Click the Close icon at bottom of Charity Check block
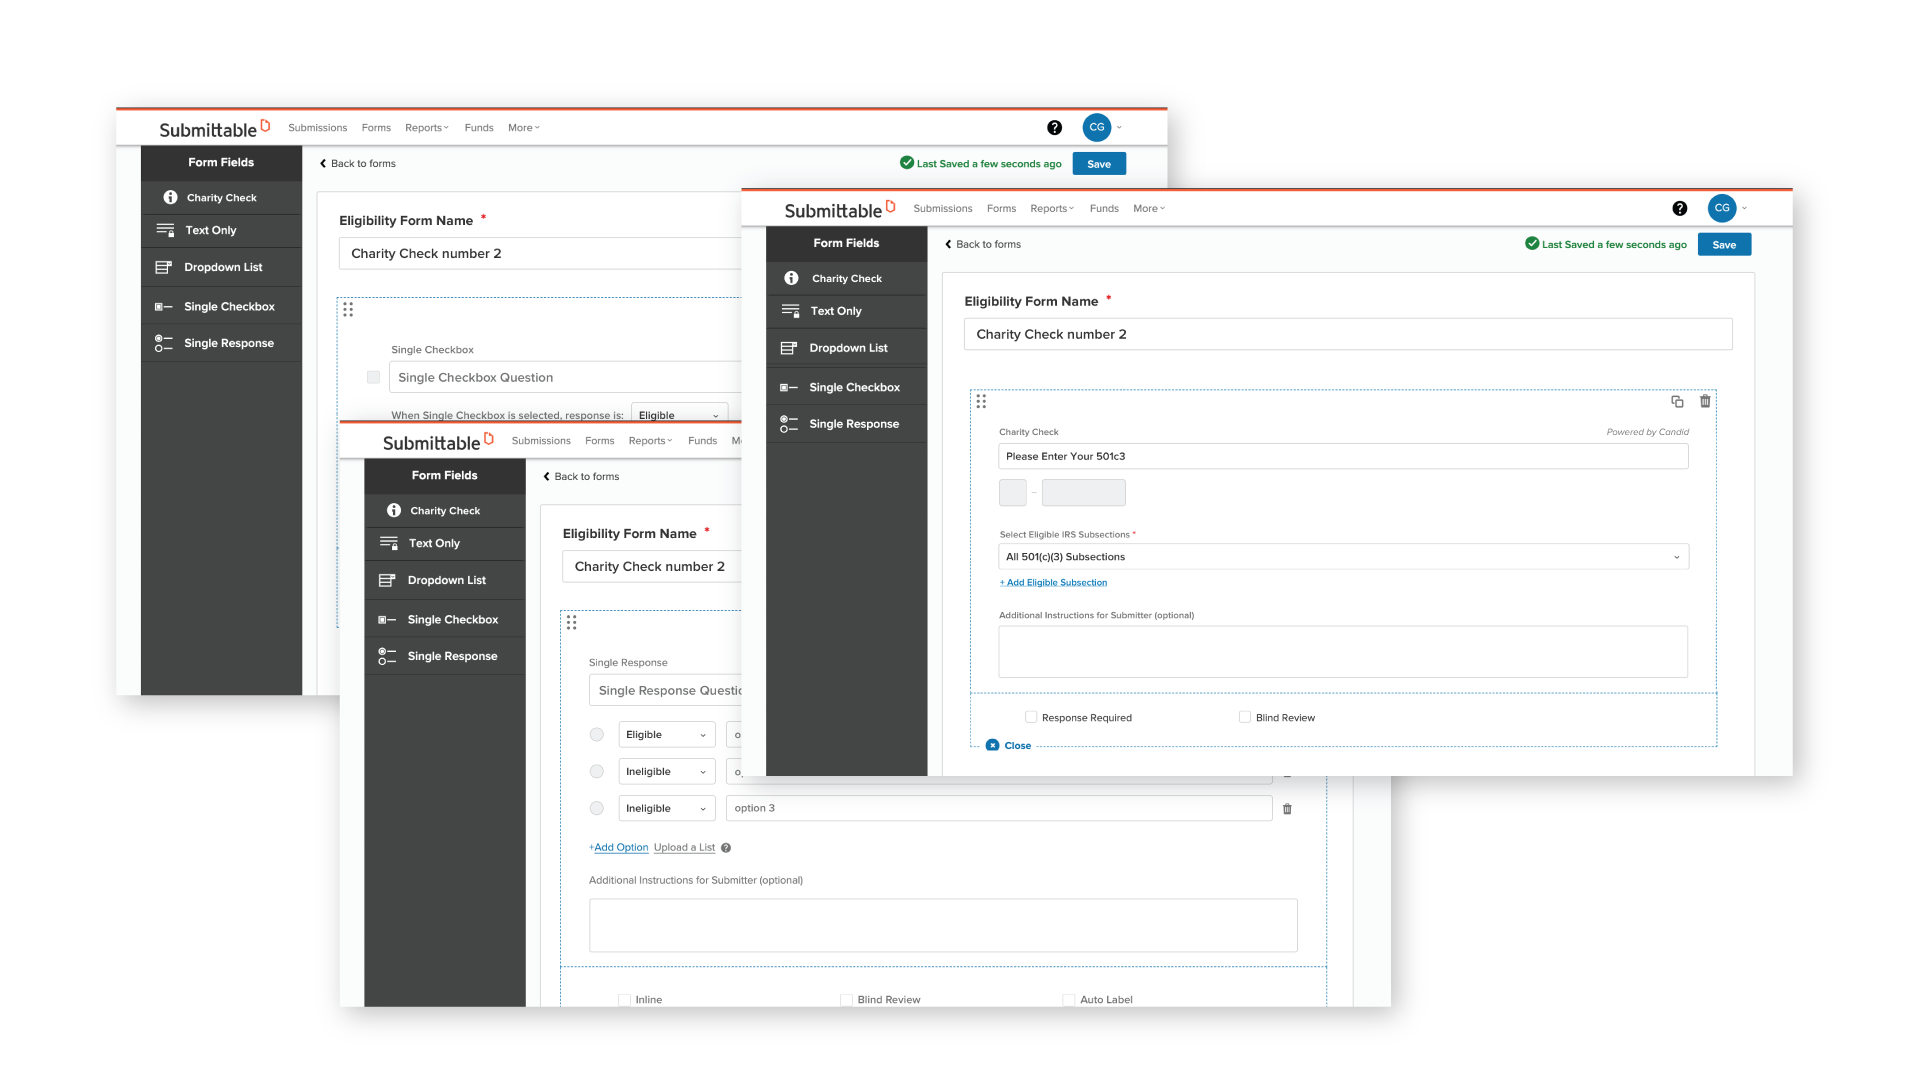This screenshot has width=1920, height=1080. click(992, 745)
